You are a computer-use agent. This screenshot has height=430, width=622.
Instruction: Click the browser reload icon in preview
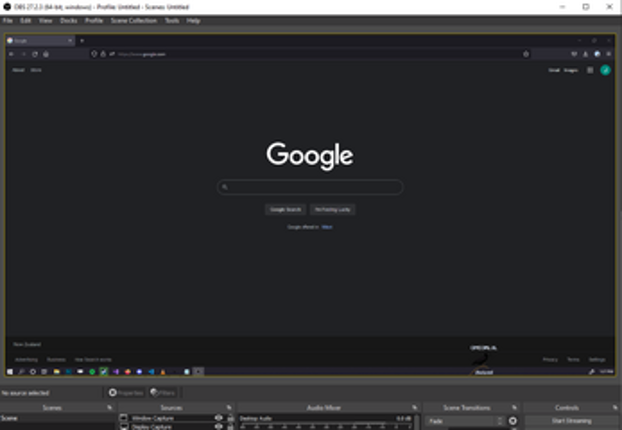(x=35, y=54)
